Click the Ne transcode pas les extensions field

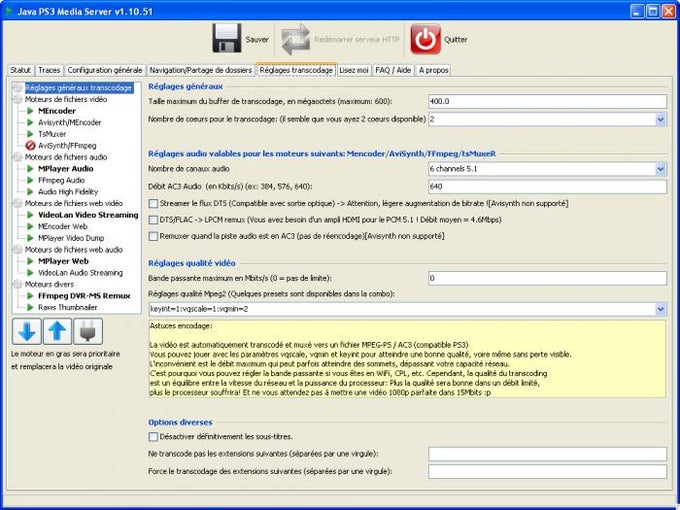coord(547,454)
